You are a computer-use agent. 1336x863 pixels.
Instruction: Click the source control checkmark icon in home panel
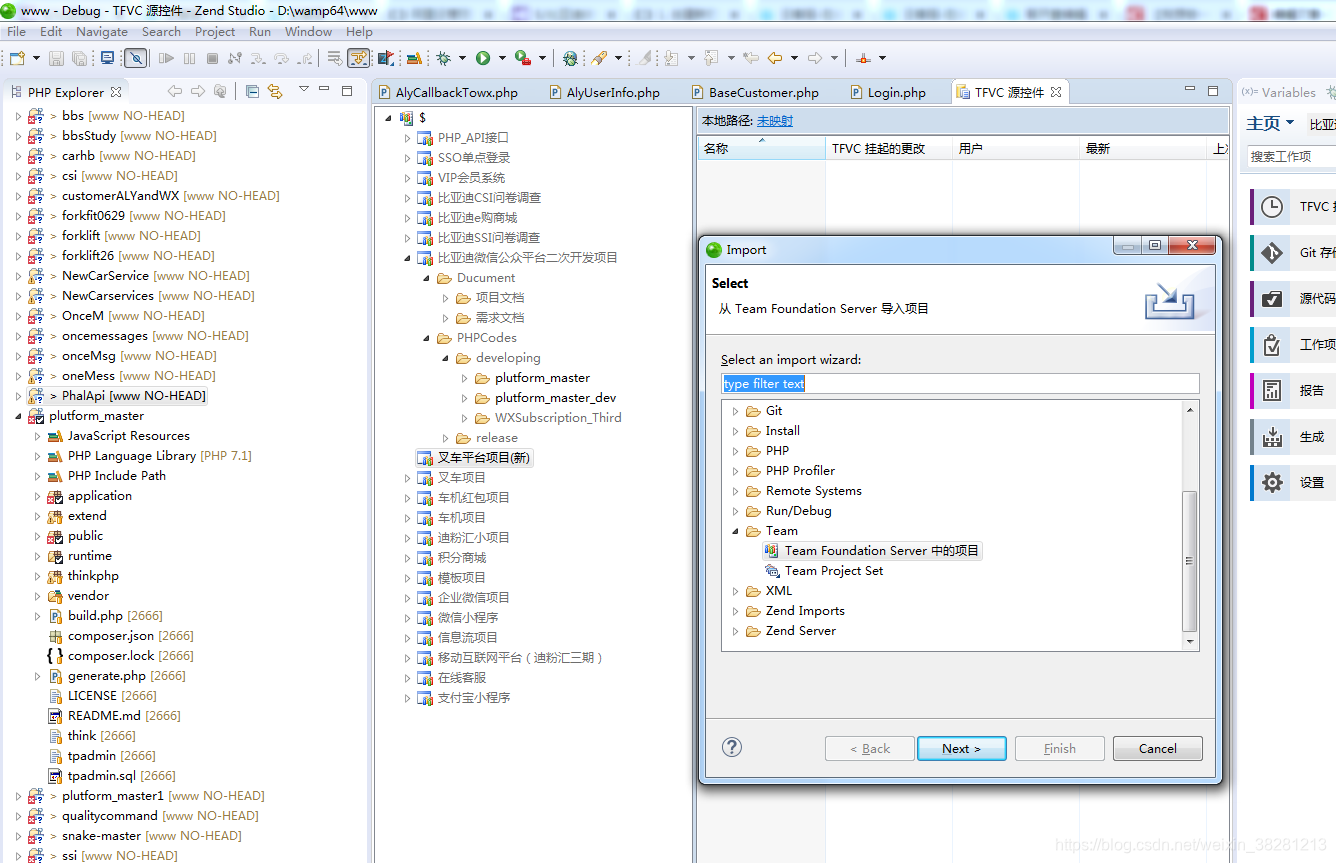click(1272, 299)
